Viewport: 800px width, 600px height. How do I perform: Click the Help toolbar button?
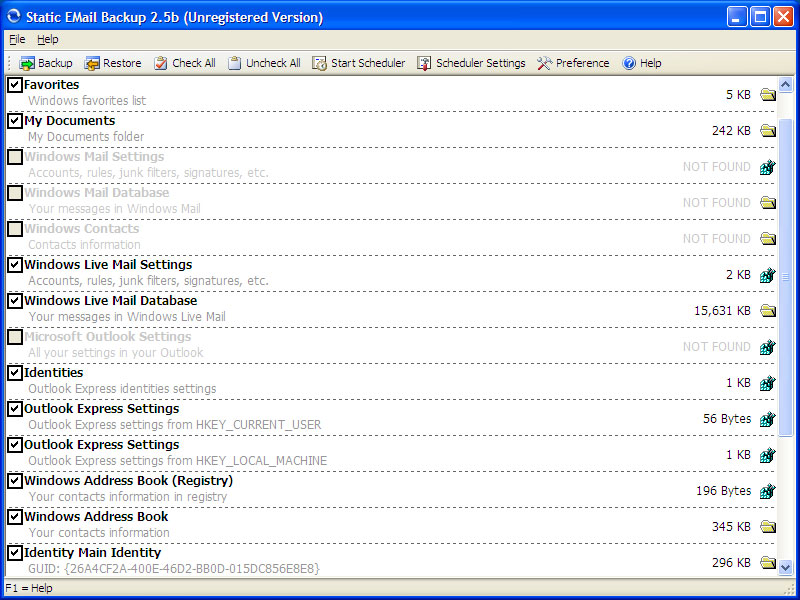coord(642,63)
